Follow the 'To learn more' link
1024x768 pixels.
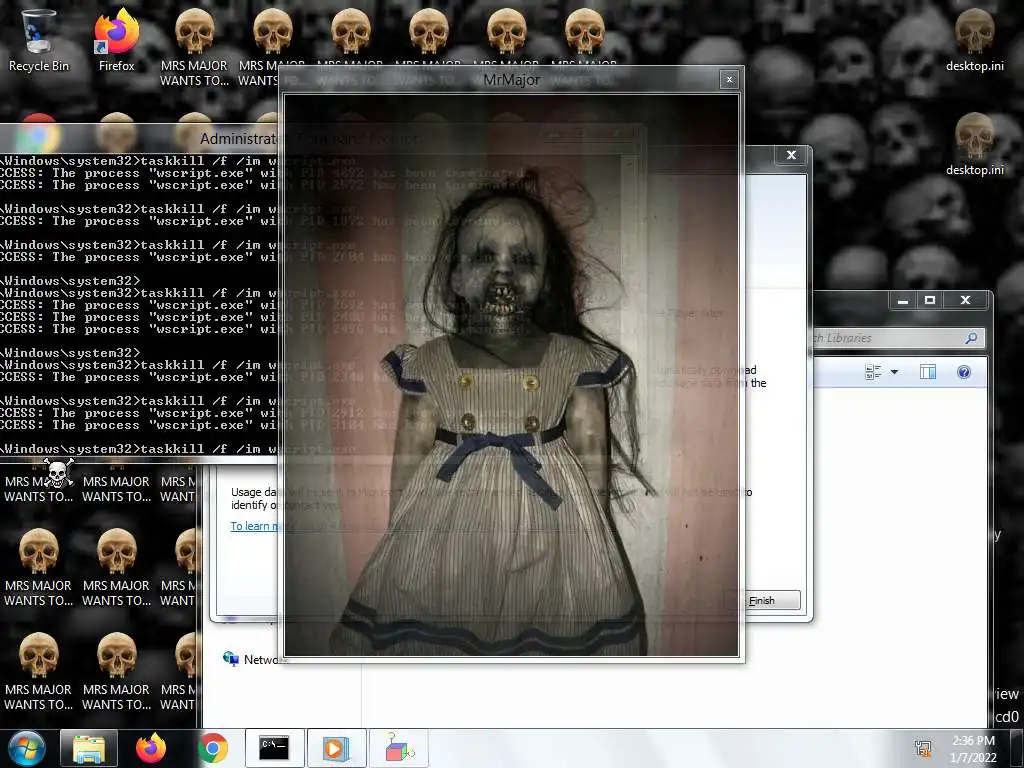(x=256, y=526)
